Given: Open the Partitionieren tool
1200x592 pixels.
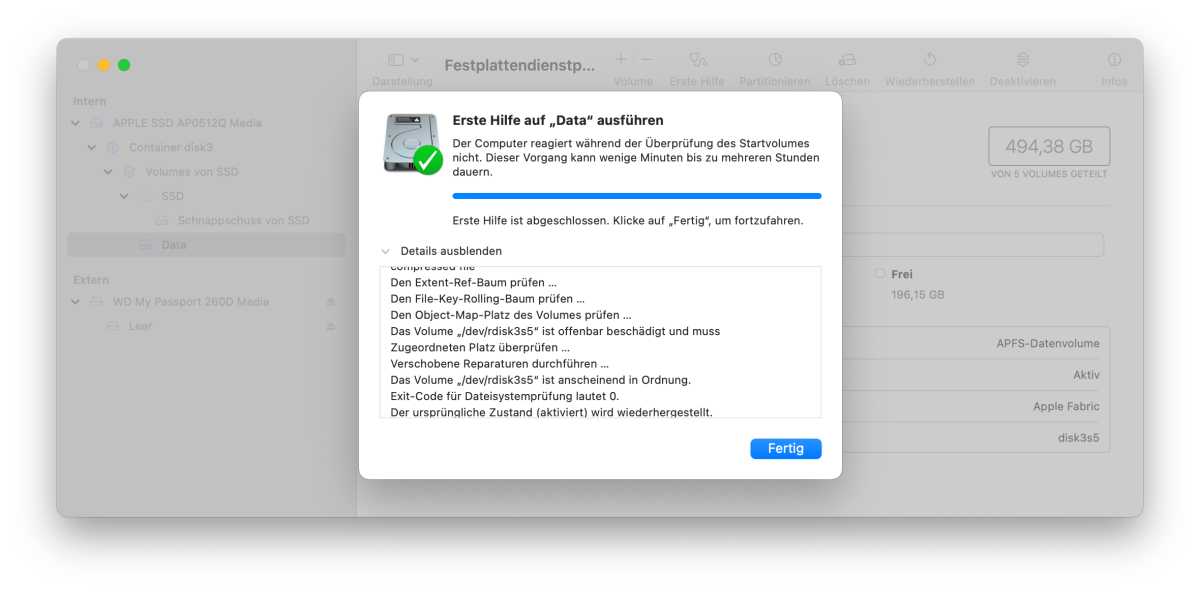Looking at the screenshot, I should click(775, 60).
